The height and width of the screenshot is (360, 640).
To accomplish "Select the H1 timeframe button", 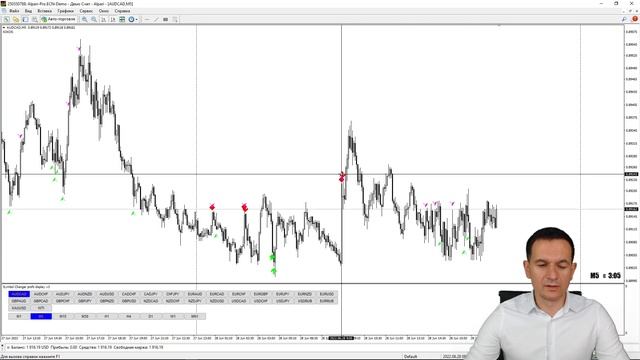I will (107, 316).
